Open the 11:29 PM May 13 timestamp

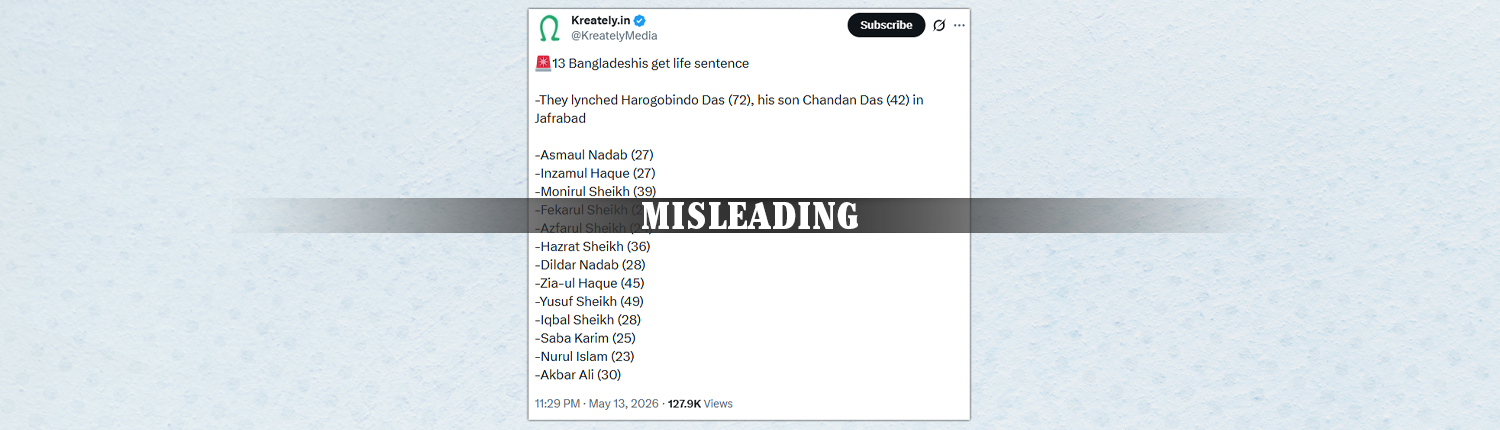tap(595, 404)
